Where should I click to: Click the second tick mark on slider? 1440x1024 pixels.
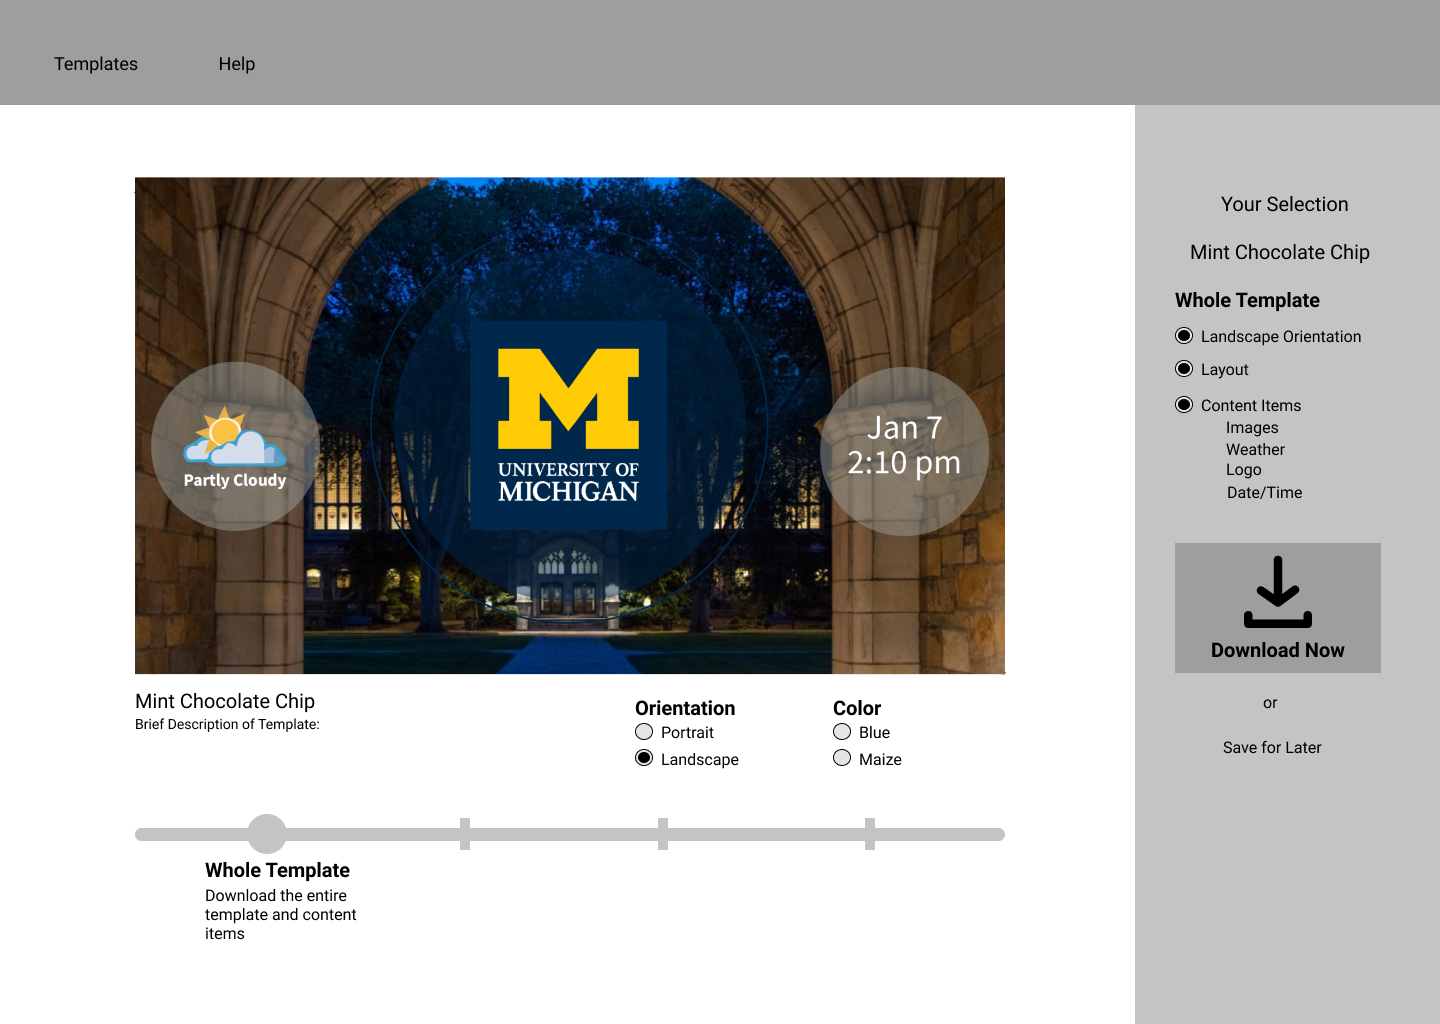click(x=465, y=834)
